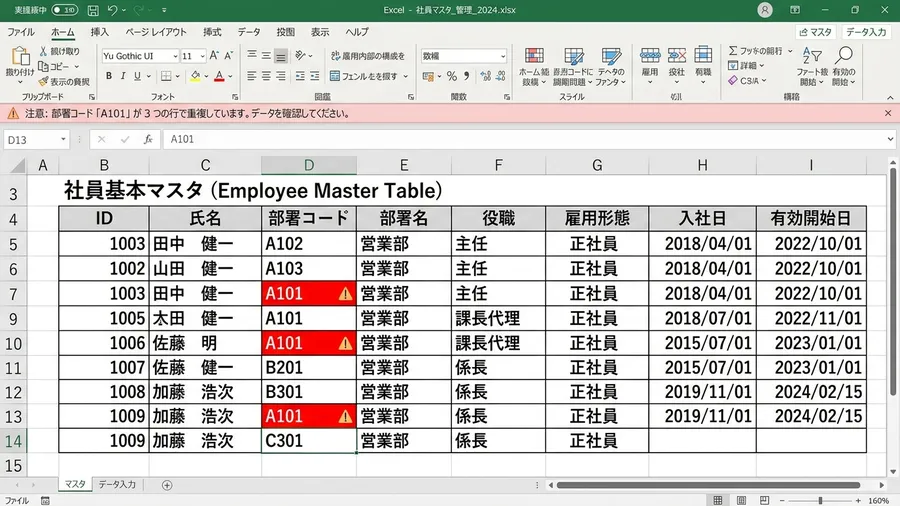Open Format as Table icon menu

click(573, 56)
